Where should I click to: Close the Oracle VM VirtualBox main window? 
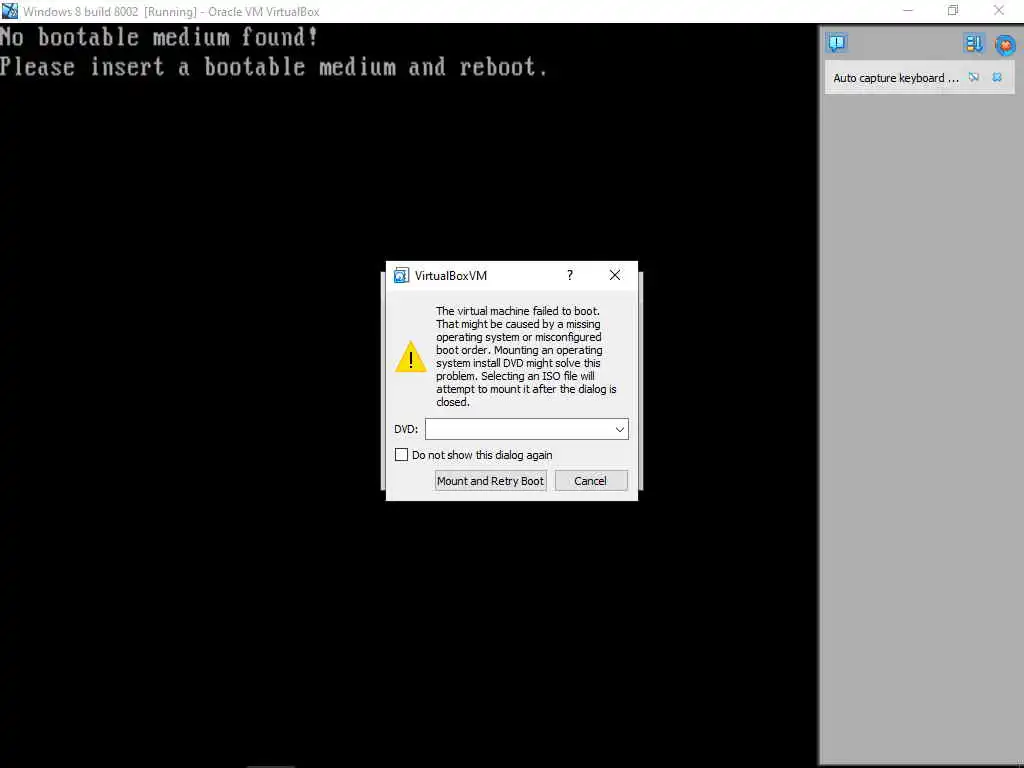pyautogui.click(x=999, y=10)
